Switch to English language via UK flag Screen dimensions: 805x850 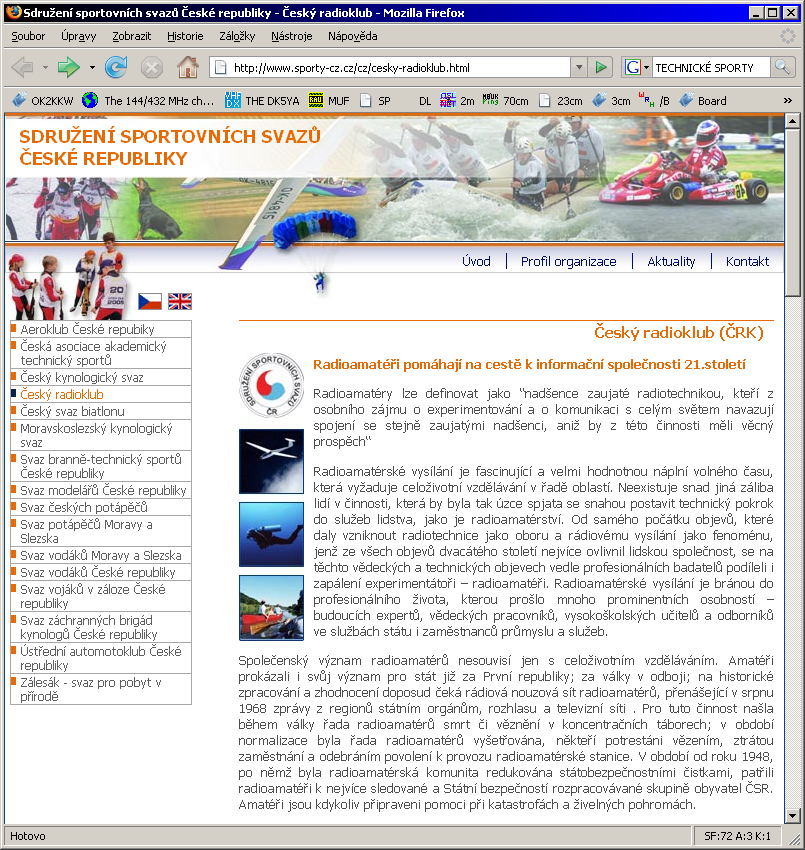pos(179,301)
